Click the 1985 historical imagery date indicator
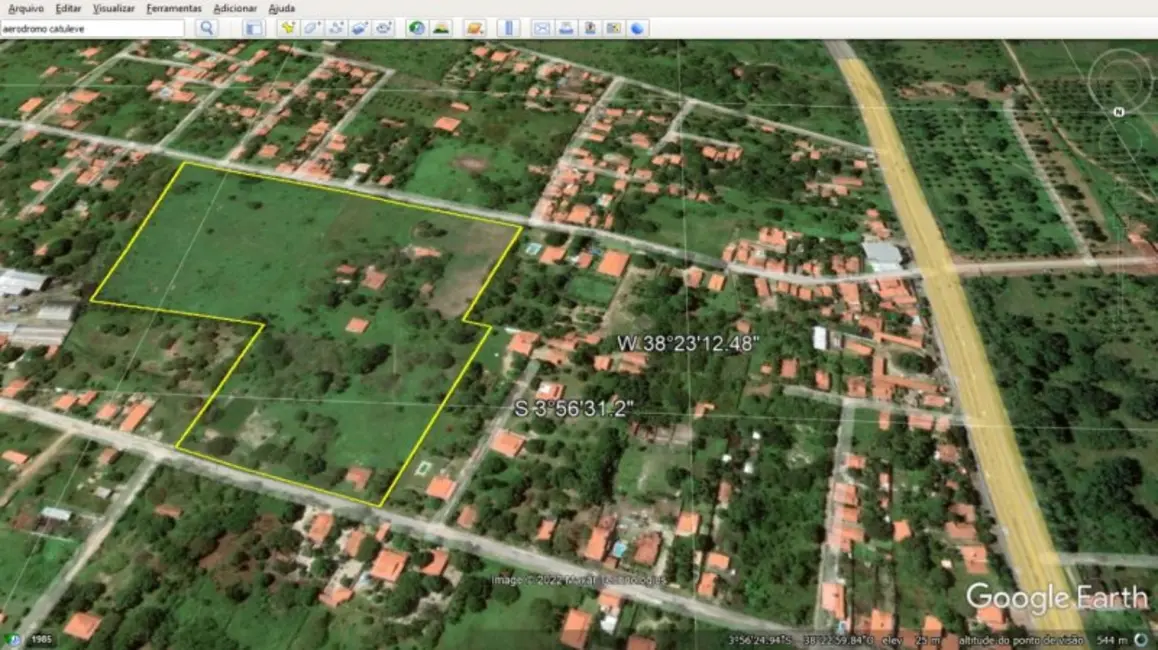Image resolution: width=1158 pixels, height=650 pixels. pyautogui.click(x=41, y=639)
